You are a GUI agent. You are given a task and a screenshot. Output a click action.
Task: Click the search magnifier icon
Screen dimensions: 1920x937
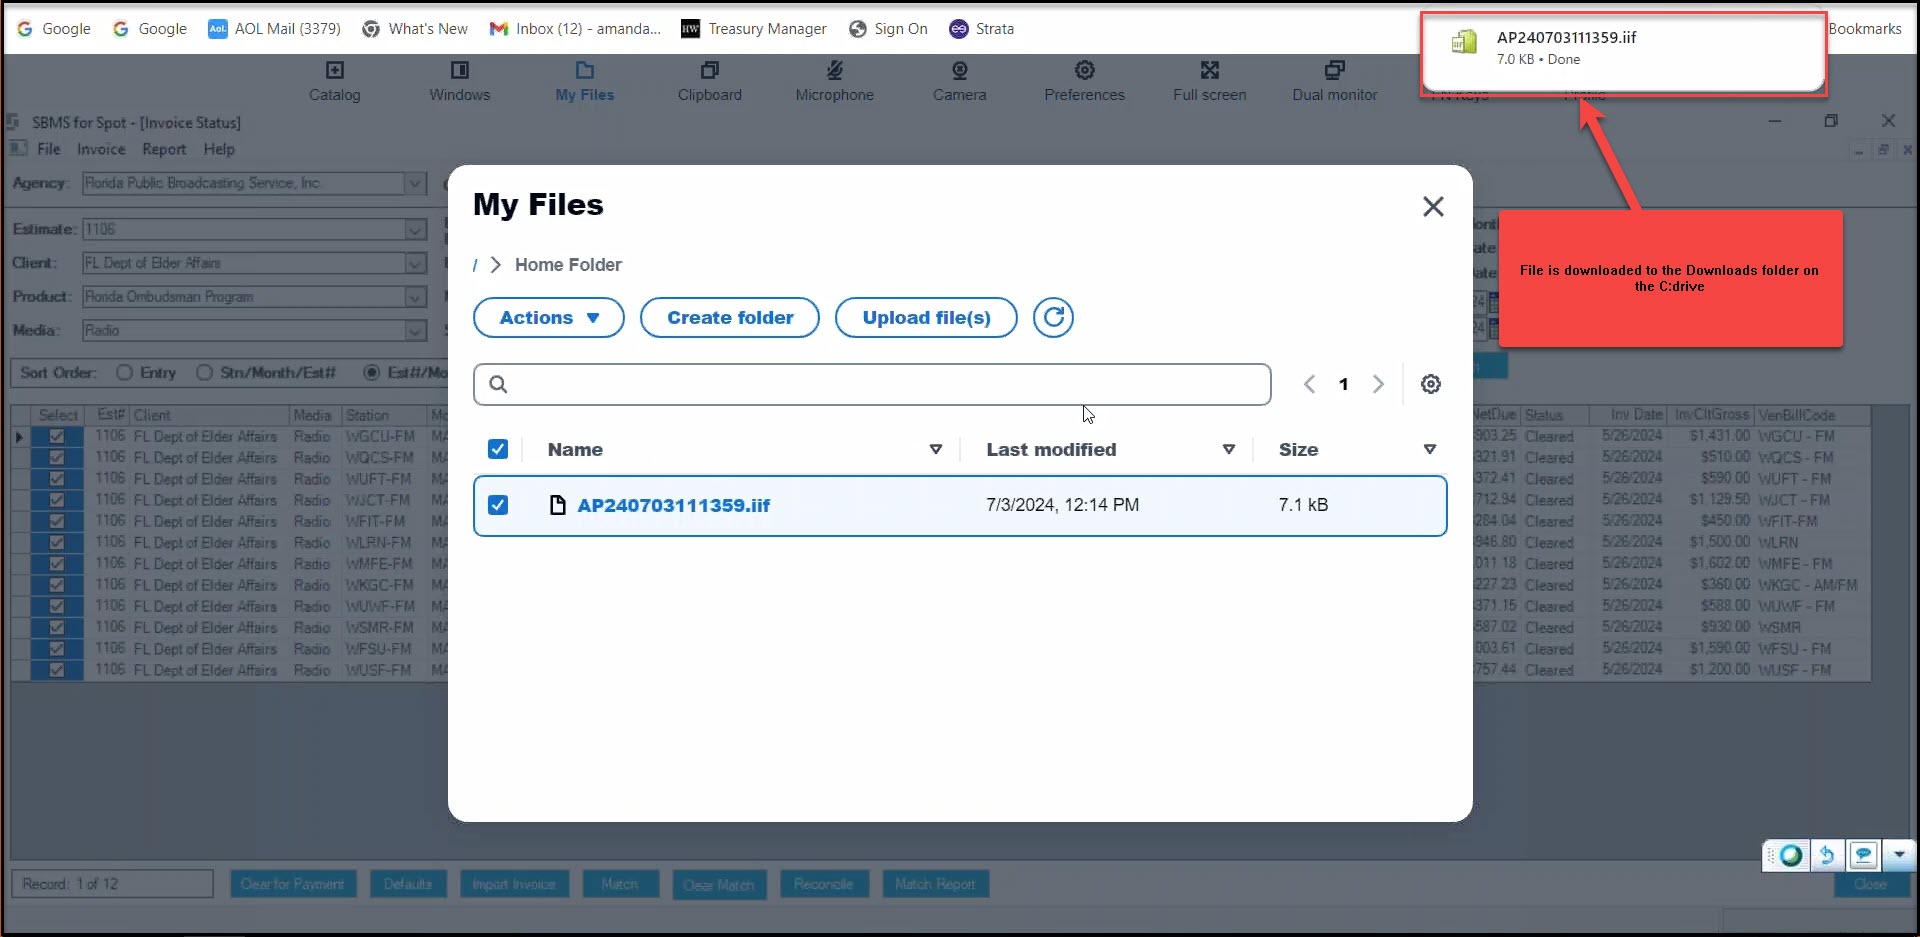pyautogui.click(x=498, y=384)
